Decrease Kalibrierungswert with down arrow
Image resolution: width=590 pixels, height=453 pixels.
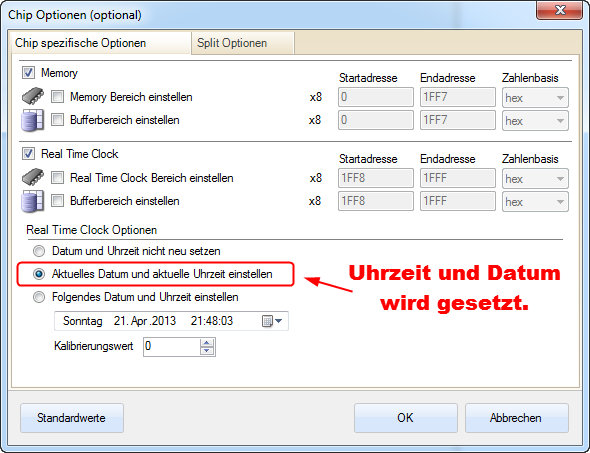207,351
